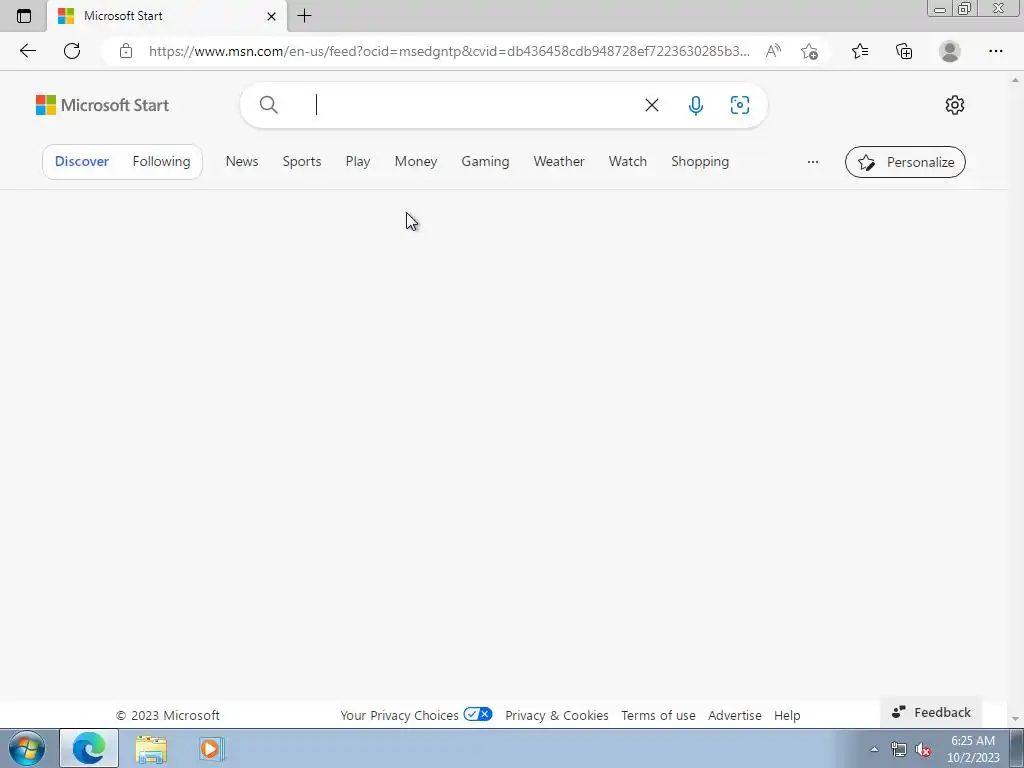
Task: Open the Windows Start menu
Action: coord(27,748)
